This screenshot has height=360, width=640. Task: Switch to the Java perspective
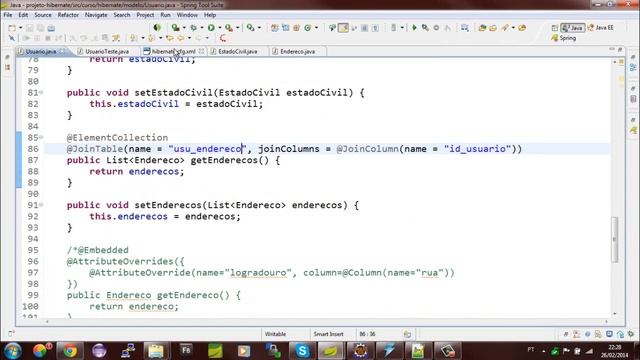coord(572,28)
